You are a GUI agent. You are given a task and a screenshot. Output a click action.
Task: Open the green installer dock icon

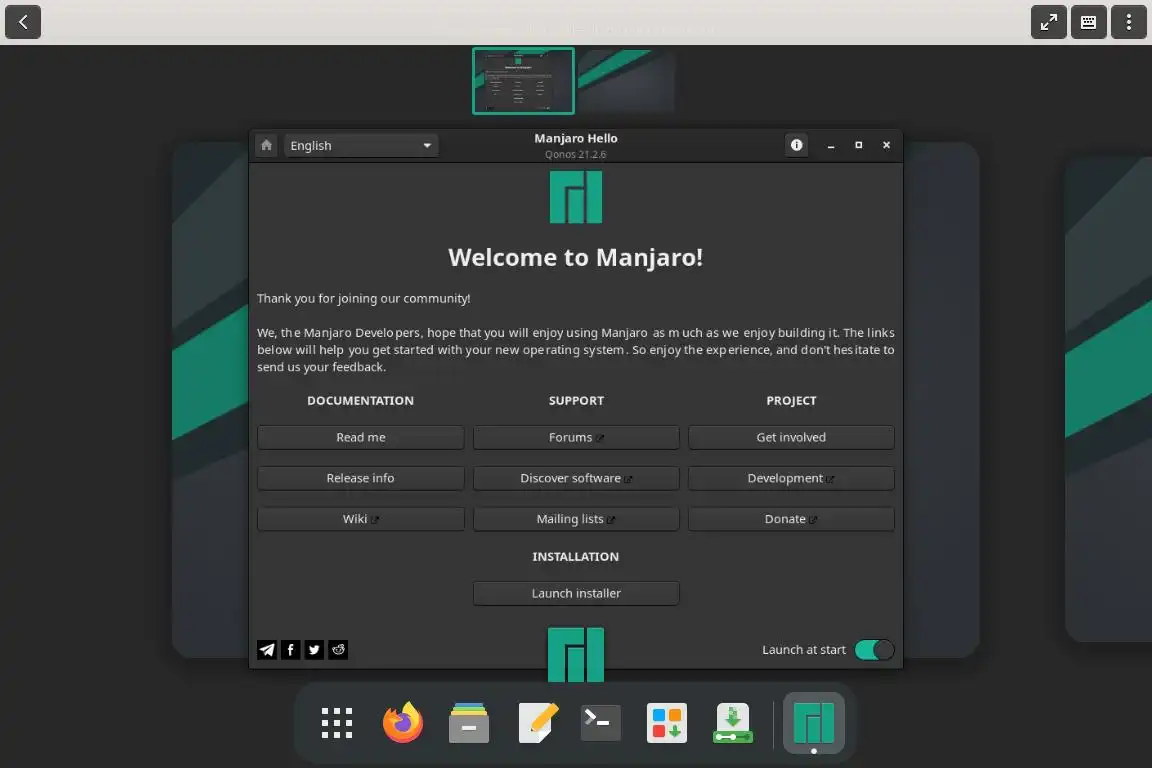pos(732,723)
